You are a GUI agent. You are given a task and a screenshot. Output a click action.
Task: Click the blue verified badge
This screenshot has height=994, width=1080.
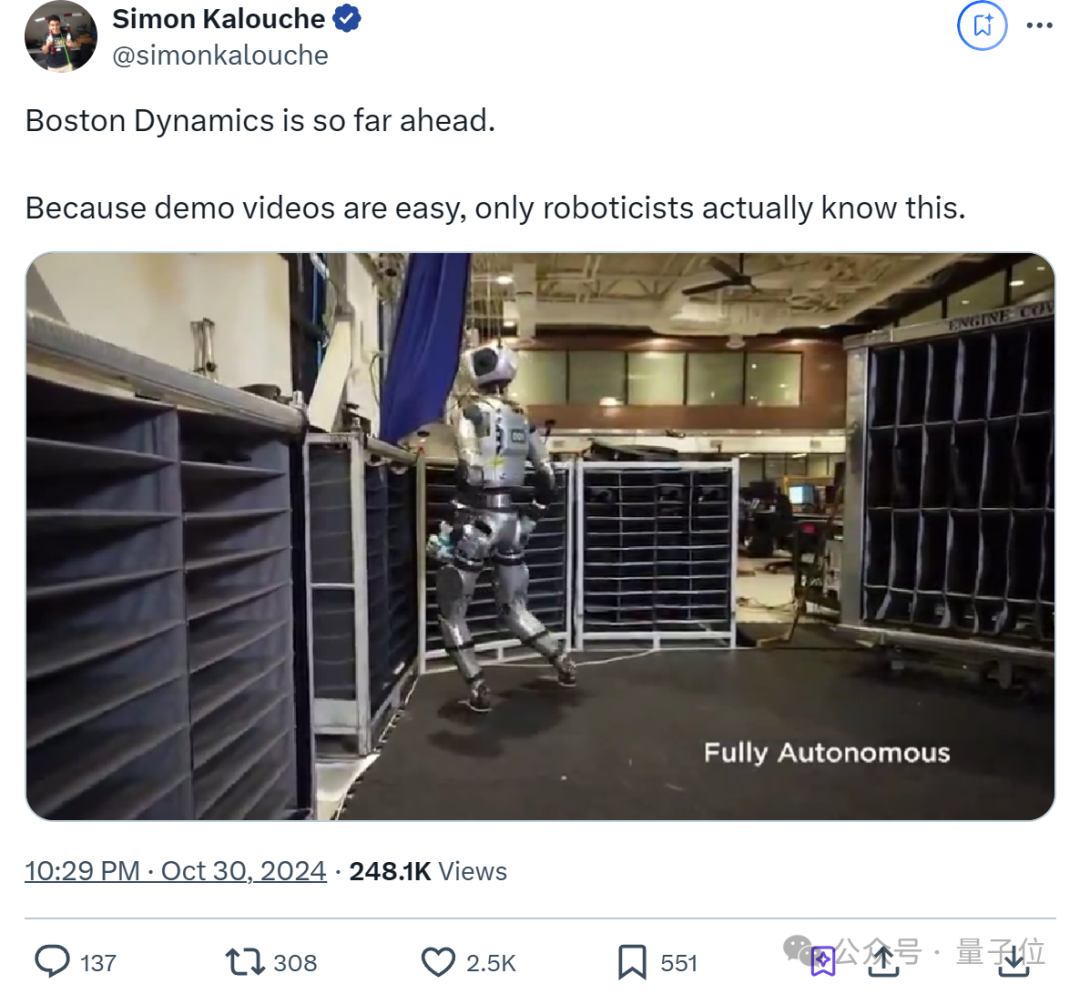pyautogui.click(x=347, y=19)
